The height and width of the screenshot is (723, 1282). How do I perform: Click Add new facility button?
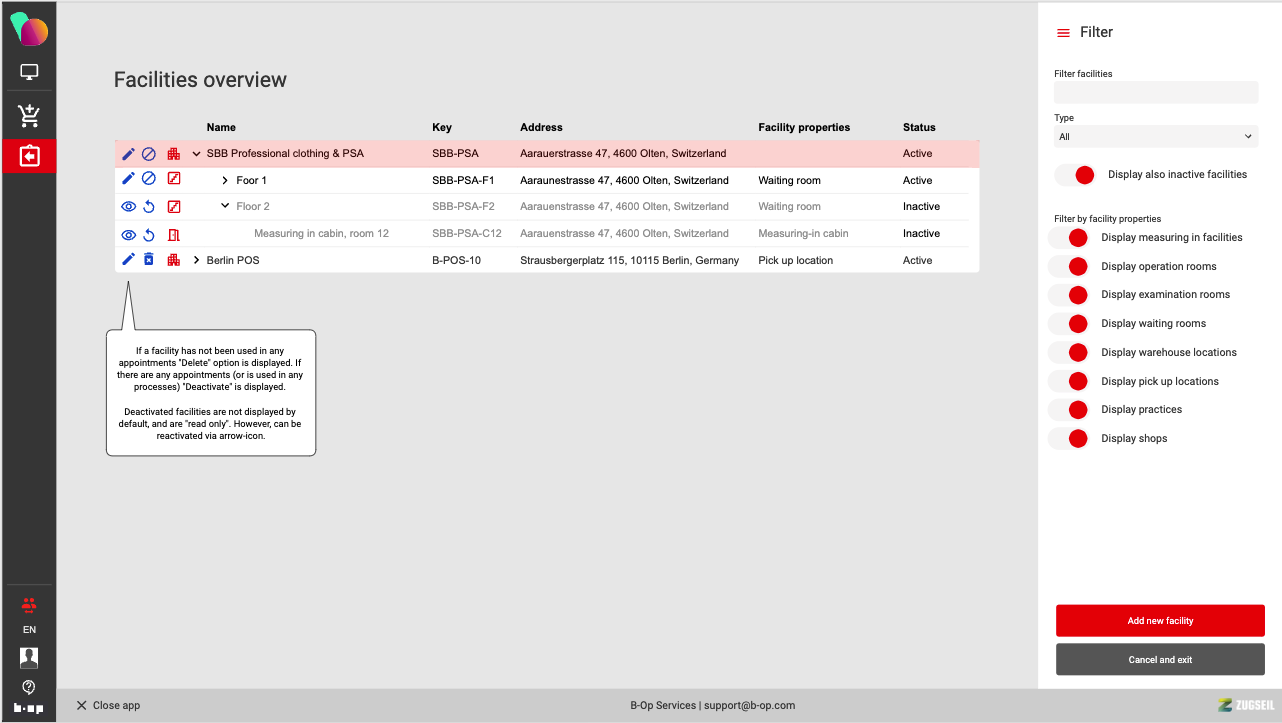pos(1160,621)
